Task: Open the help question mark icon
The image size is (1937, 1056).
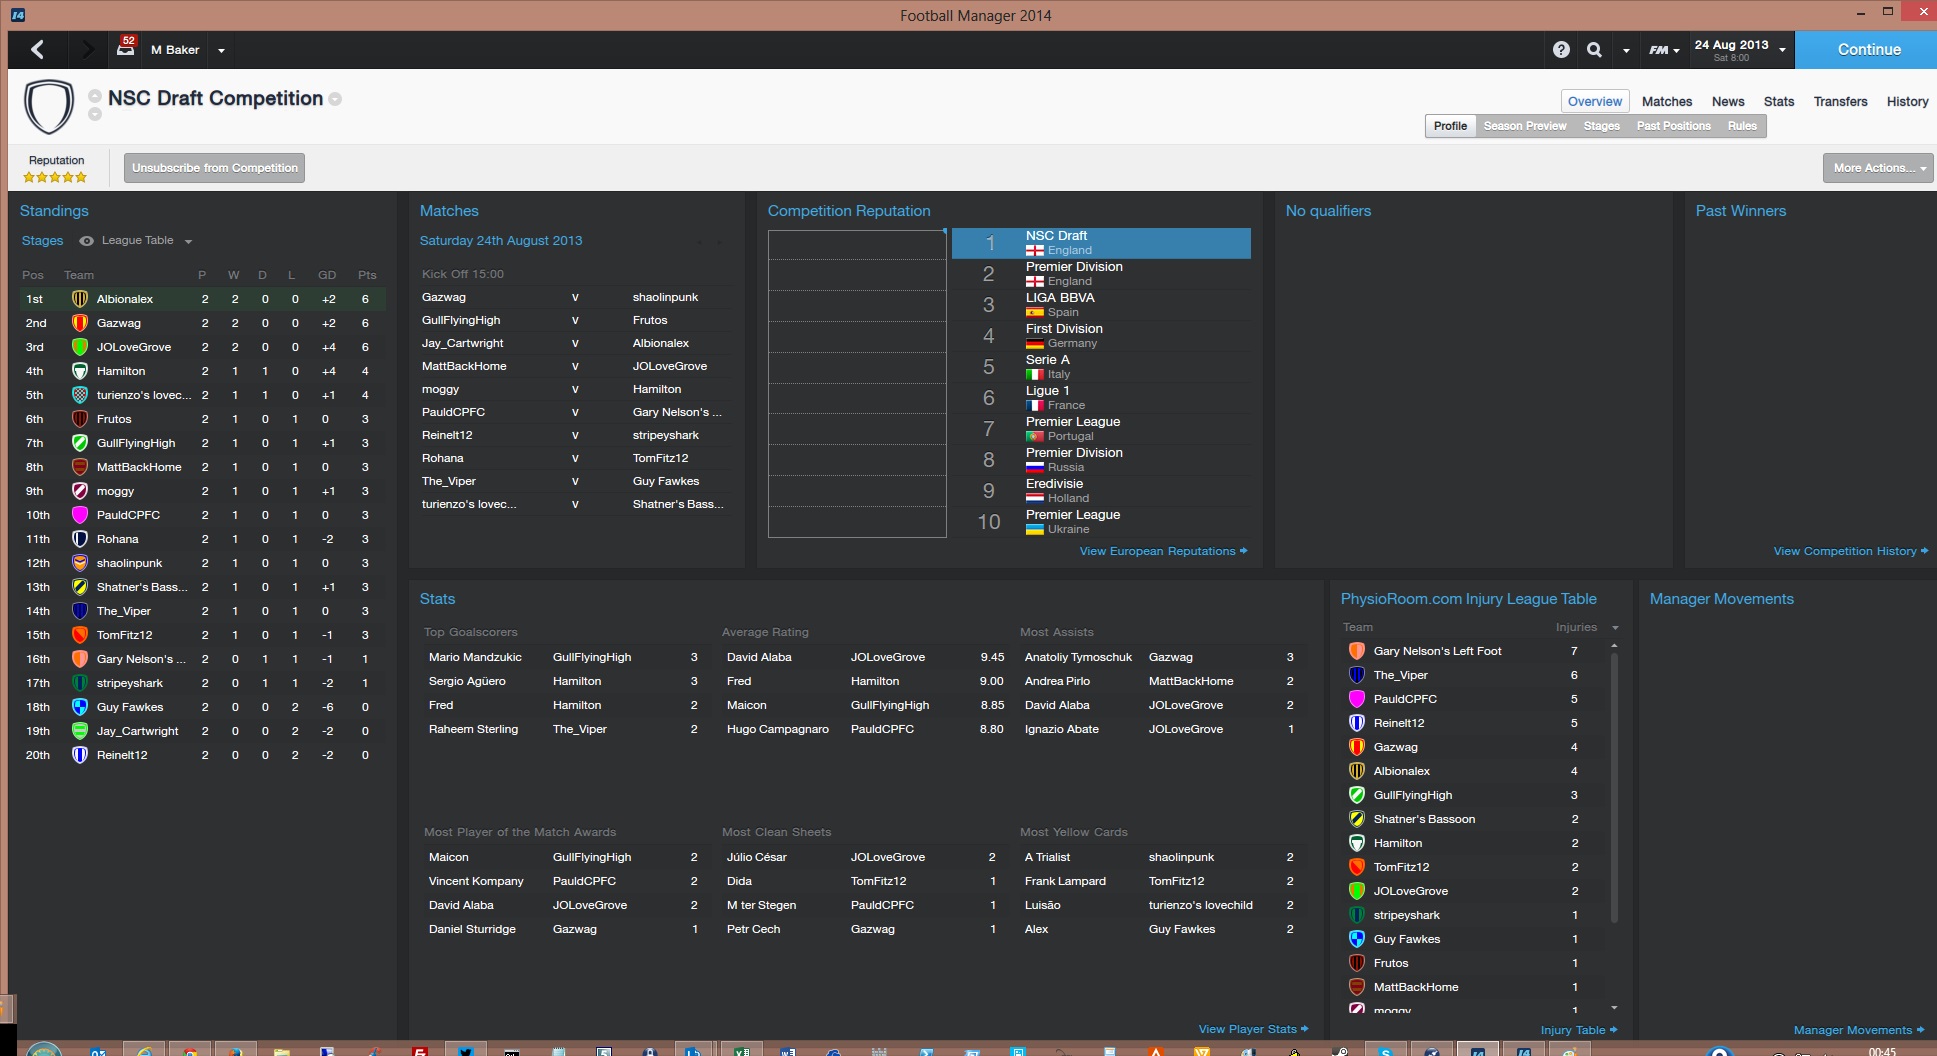Action: click(1561, 50)
